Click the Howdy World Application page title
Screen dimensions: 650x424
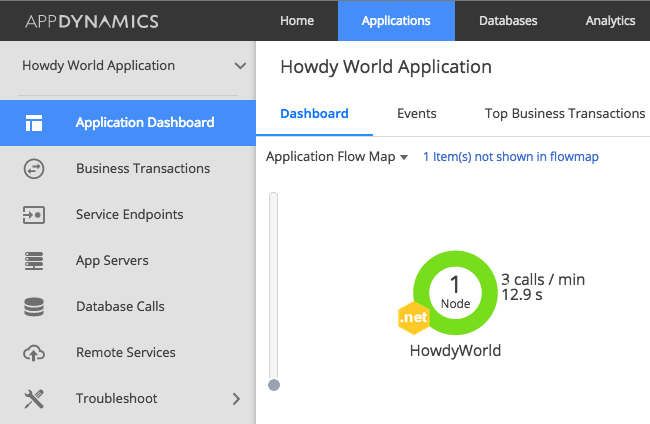[x=386, y=67]
